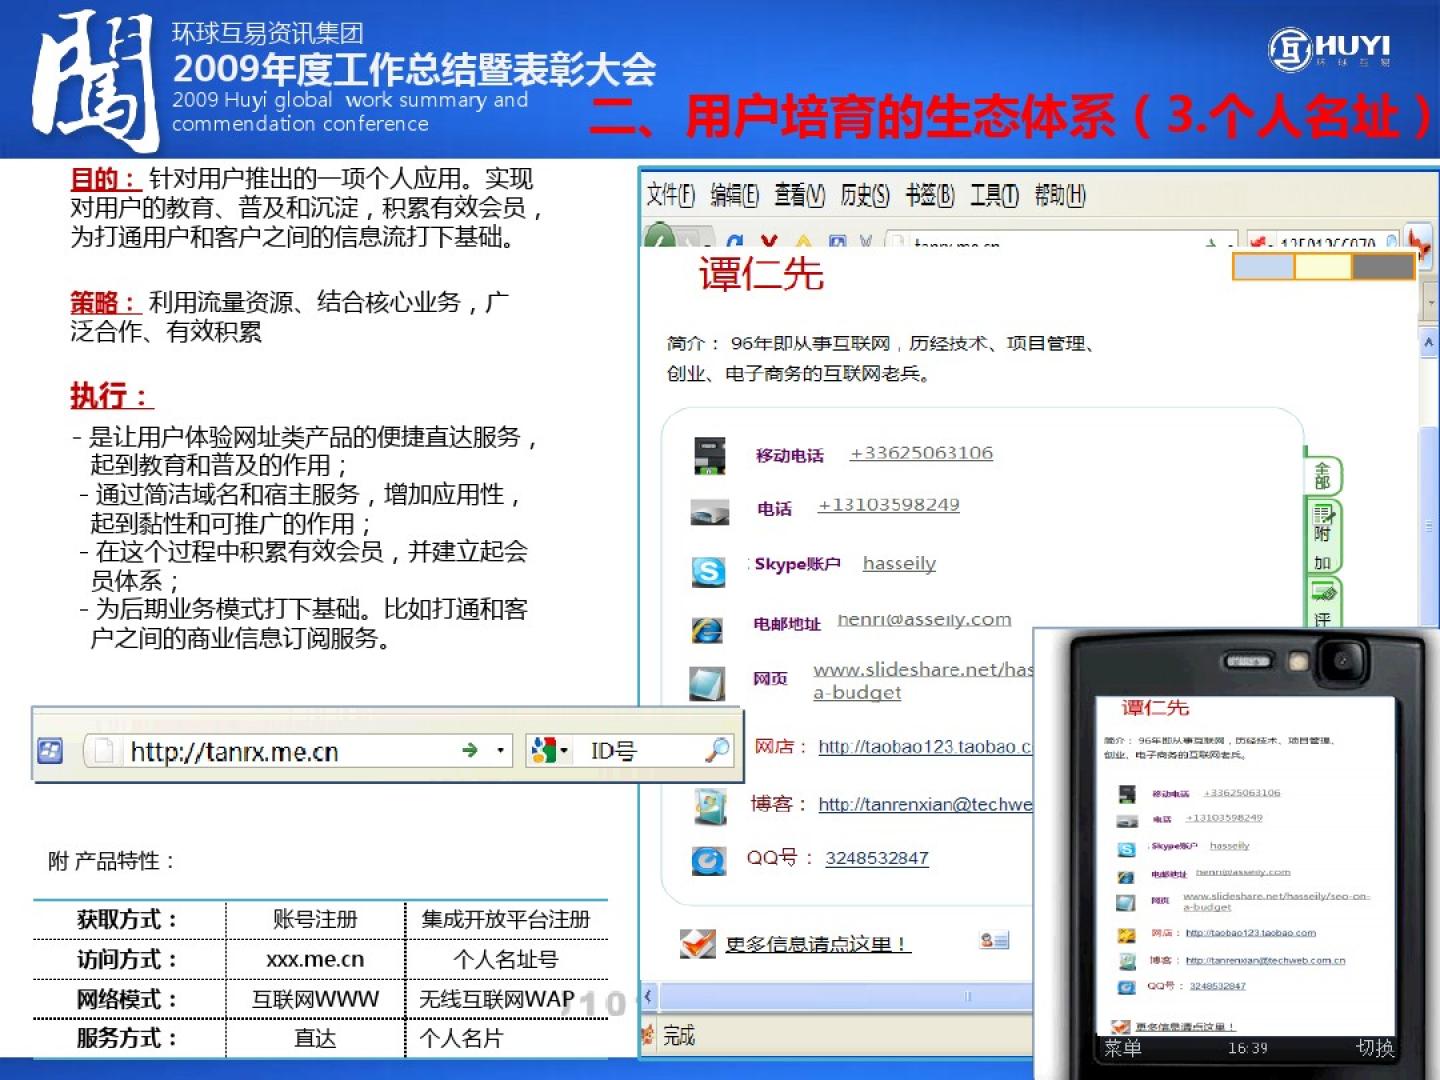The height and width of the screenshot is (1080, 1440).
Task: Click the mobile phone icon beside 移动电话
Action: [x=710, y=456]
